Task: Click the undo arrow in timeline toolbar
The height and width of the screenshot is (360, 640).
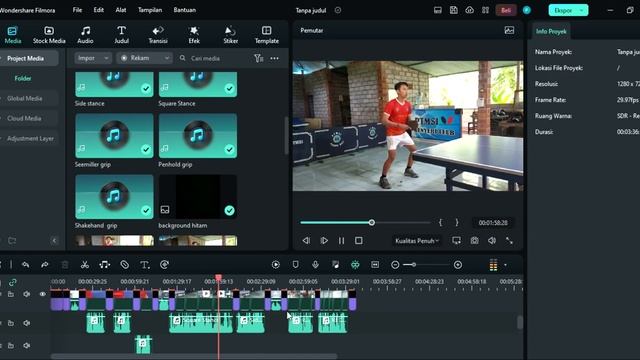Action: point(25,265)
